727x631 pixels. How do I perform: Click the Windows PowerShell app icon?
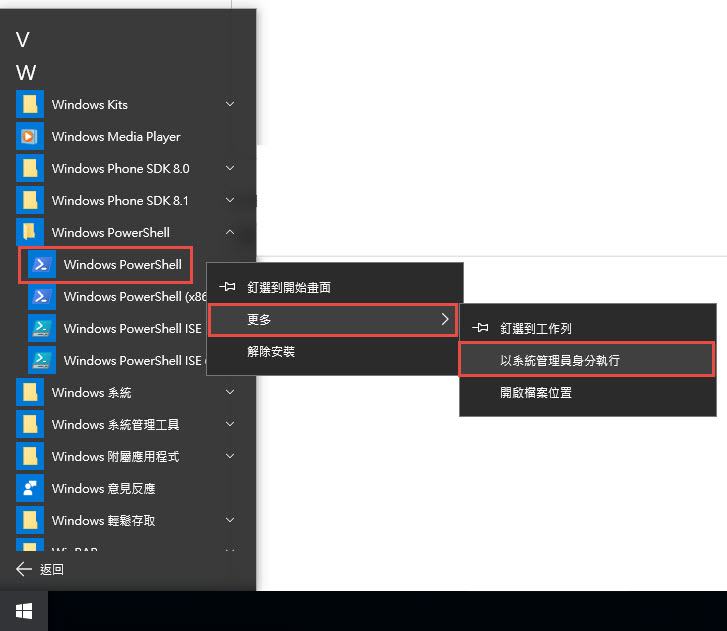tap(42, 264)
